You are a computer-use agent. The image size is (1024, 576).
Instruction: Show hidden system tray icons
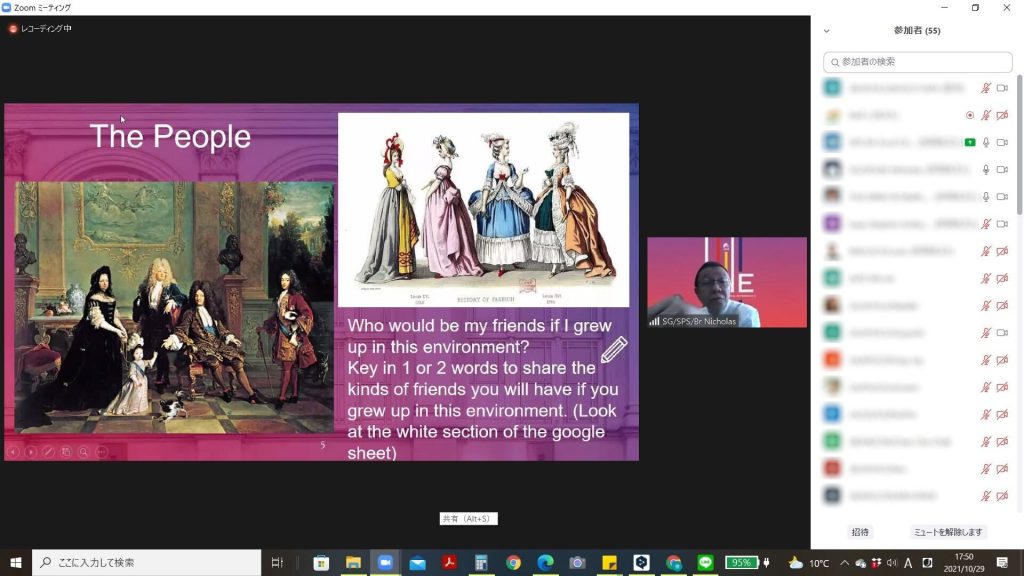click(x=844, y=562)
